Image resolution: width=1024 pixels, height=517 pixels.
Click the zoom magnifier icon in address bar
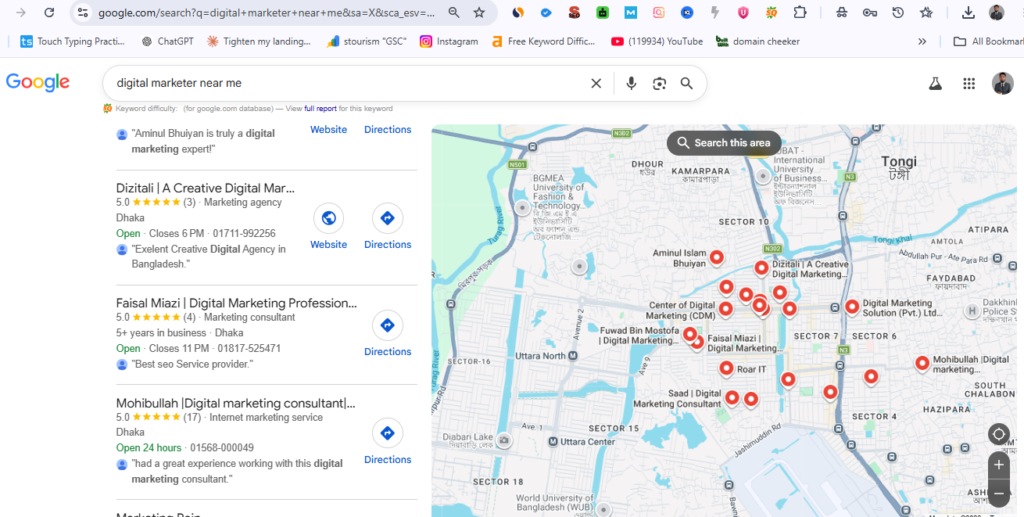coord(454,12)
